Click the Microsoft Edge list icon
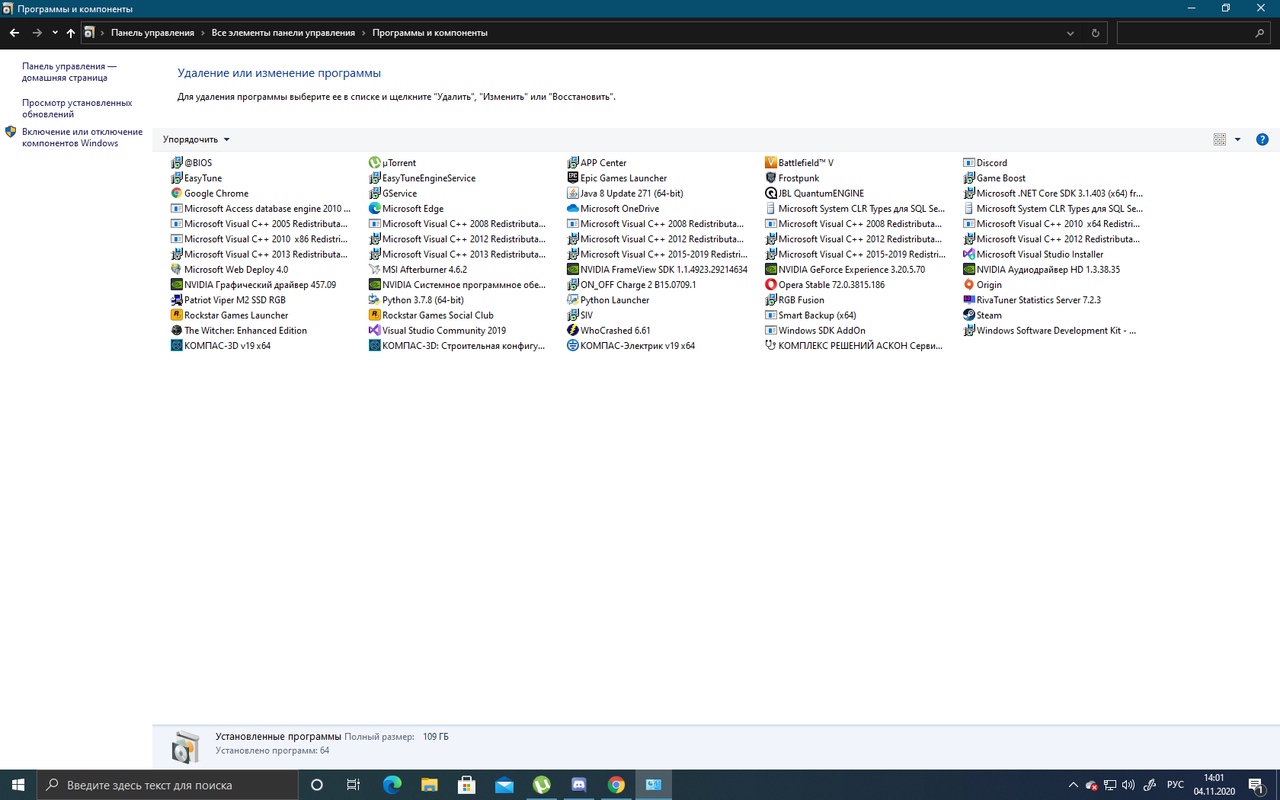Image resolution: width=1280 pixels, height=800 pixels. [x=375, y=209]
